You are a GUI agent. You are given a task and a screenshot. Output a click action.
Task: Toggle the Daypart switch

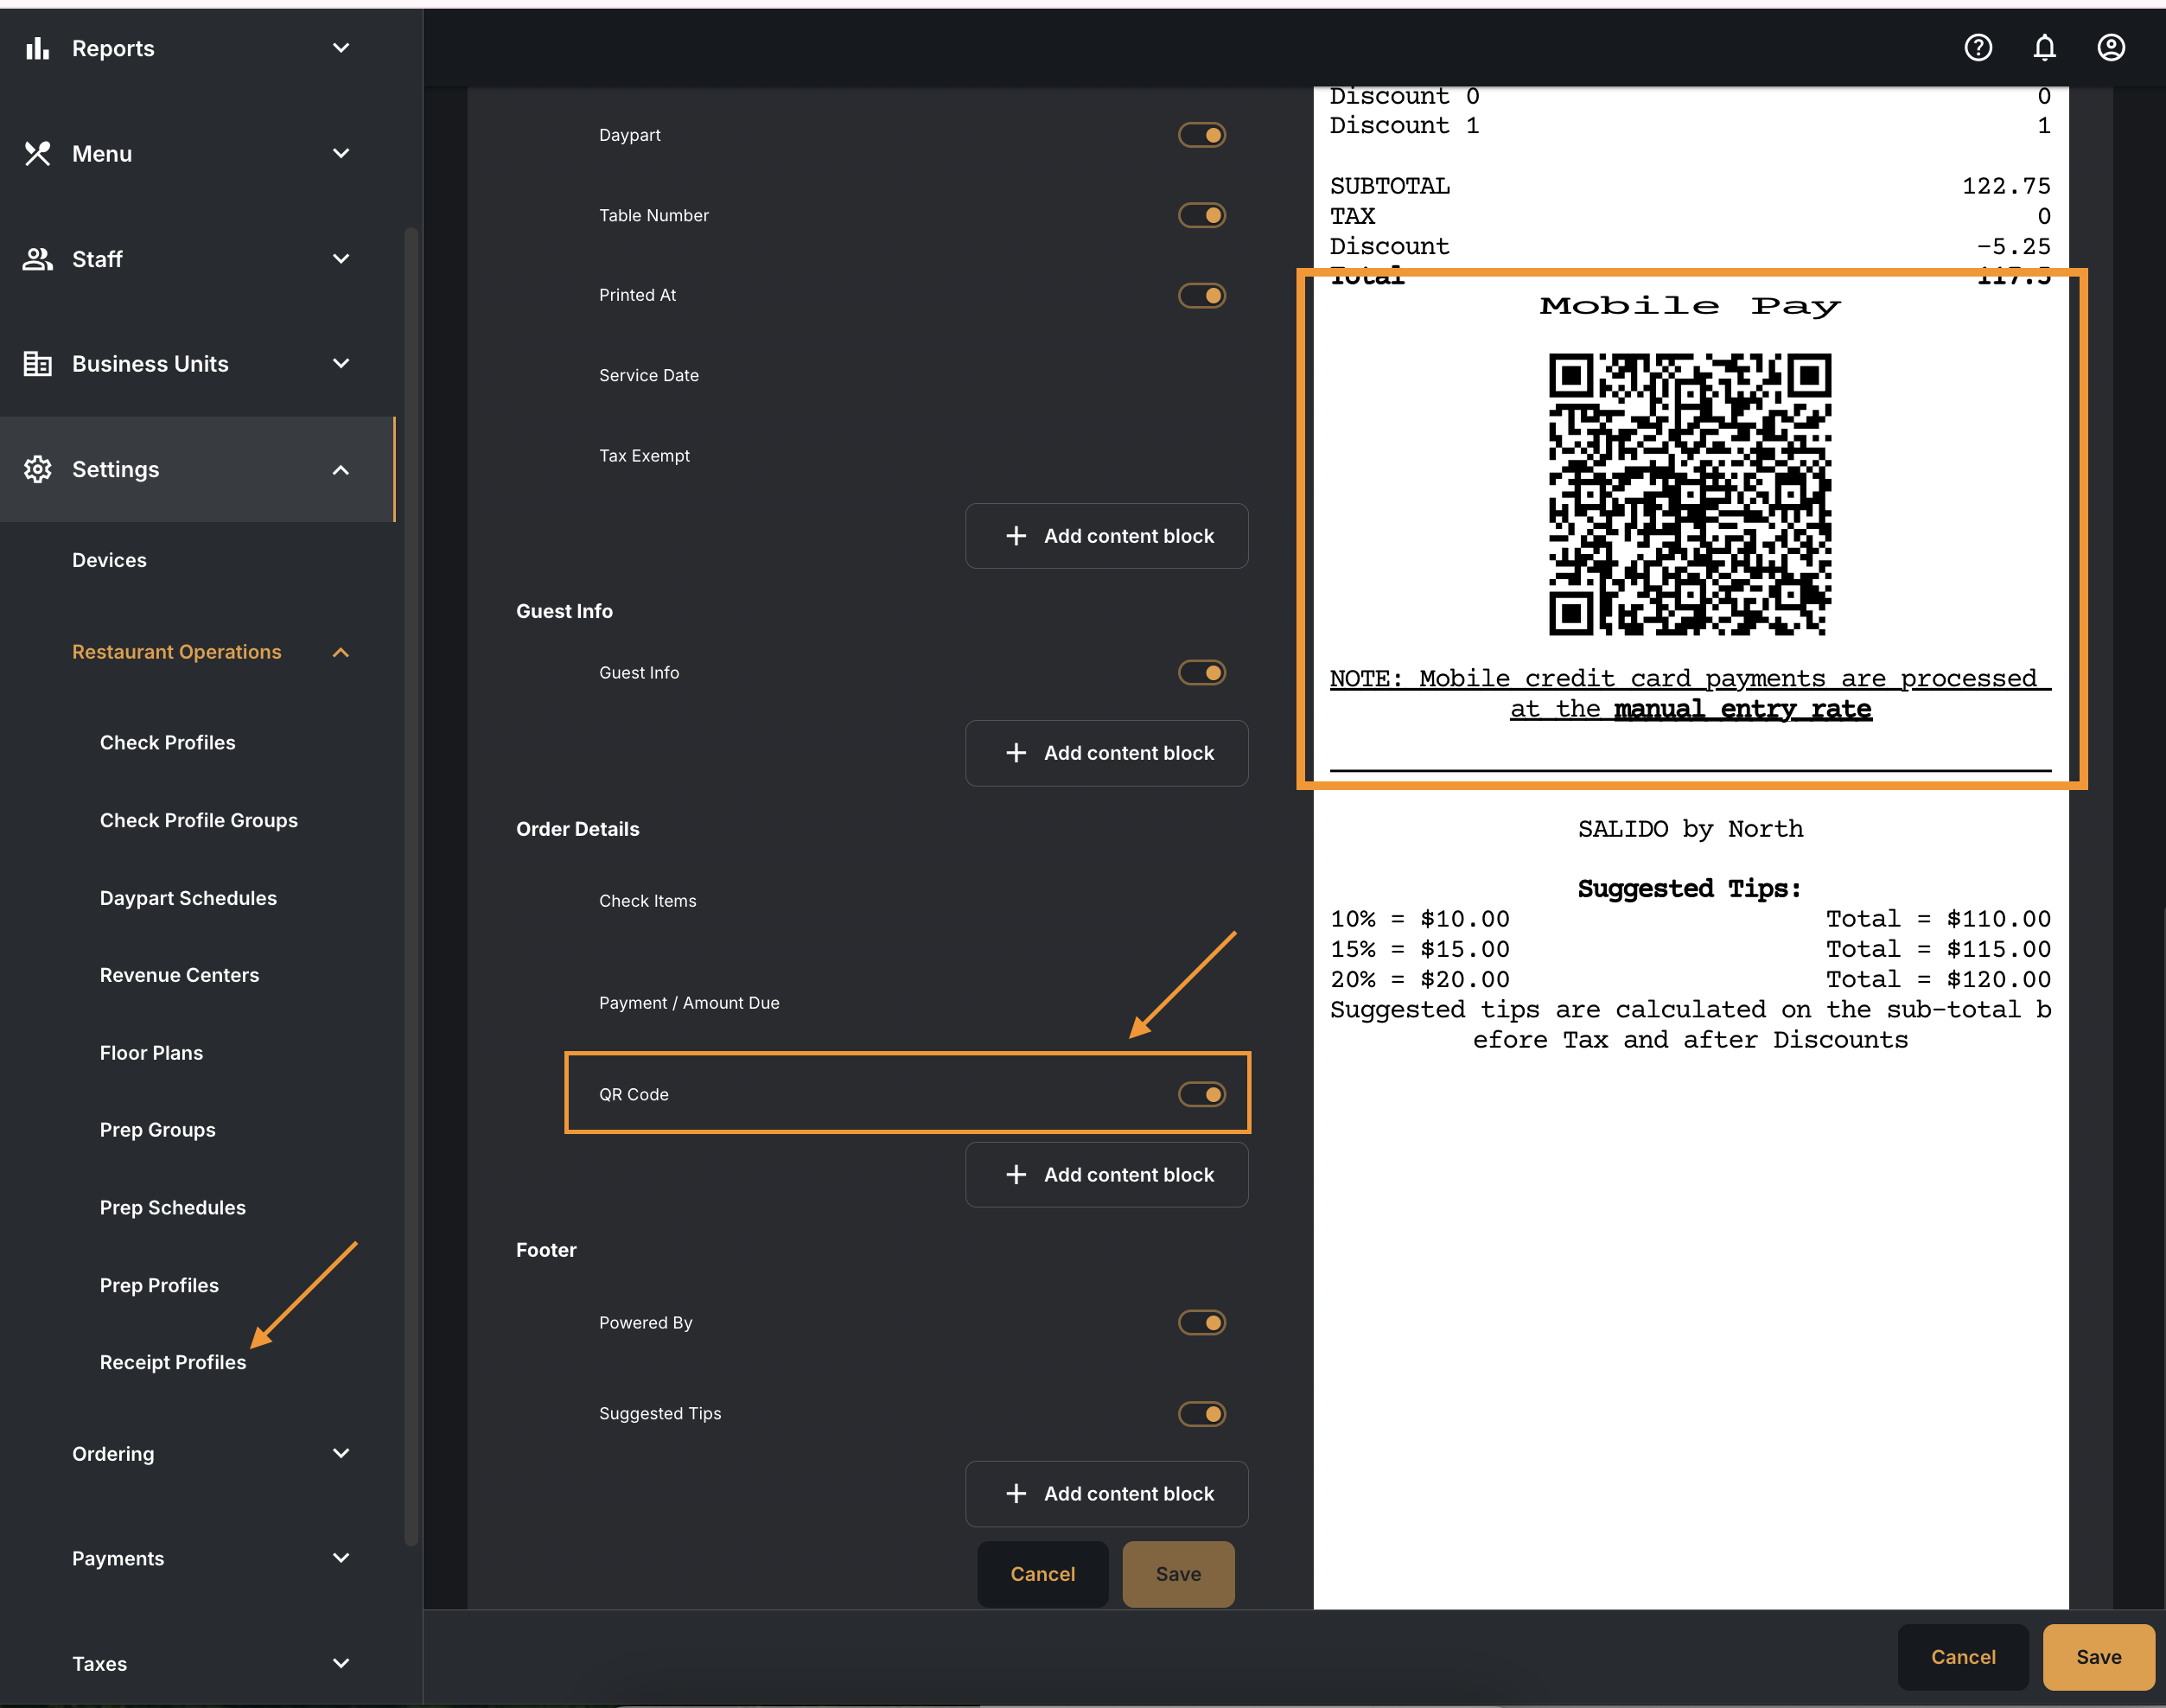[1202, 135]
